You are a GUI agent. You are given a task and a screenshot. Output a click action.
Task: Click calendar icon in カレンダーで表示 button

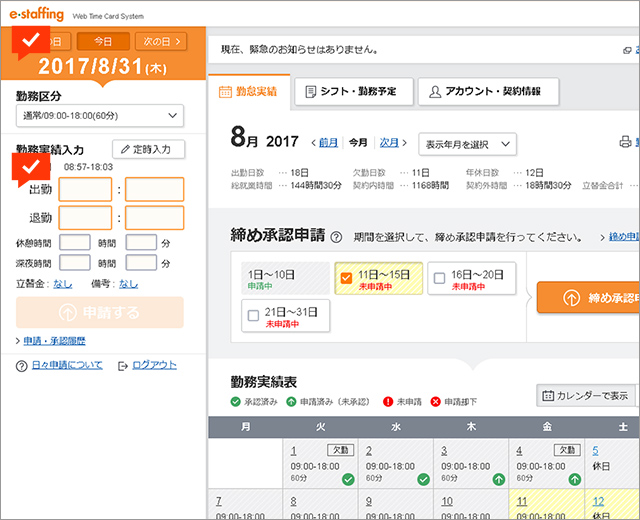pyautogui.click(x=548, y=396)
